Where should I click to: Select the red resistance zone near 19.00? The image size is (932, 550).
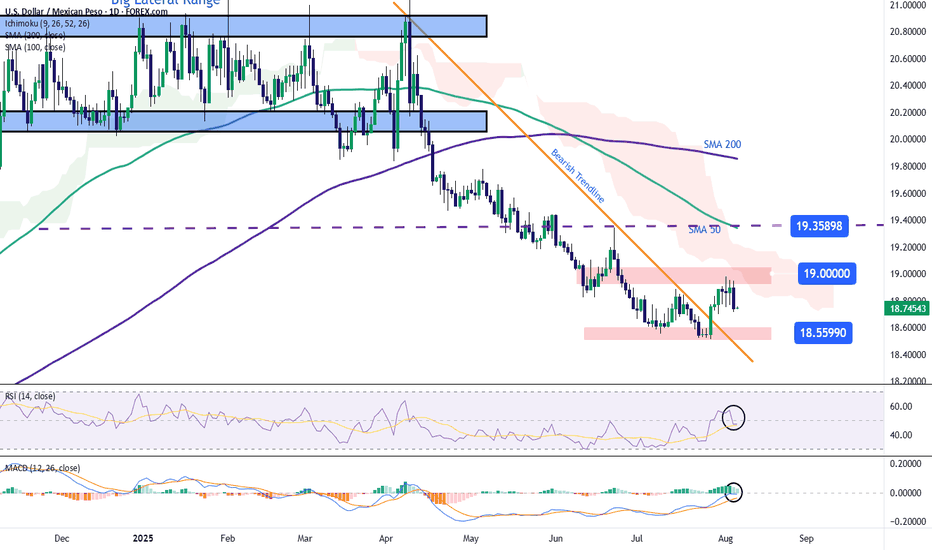[675, 275]
